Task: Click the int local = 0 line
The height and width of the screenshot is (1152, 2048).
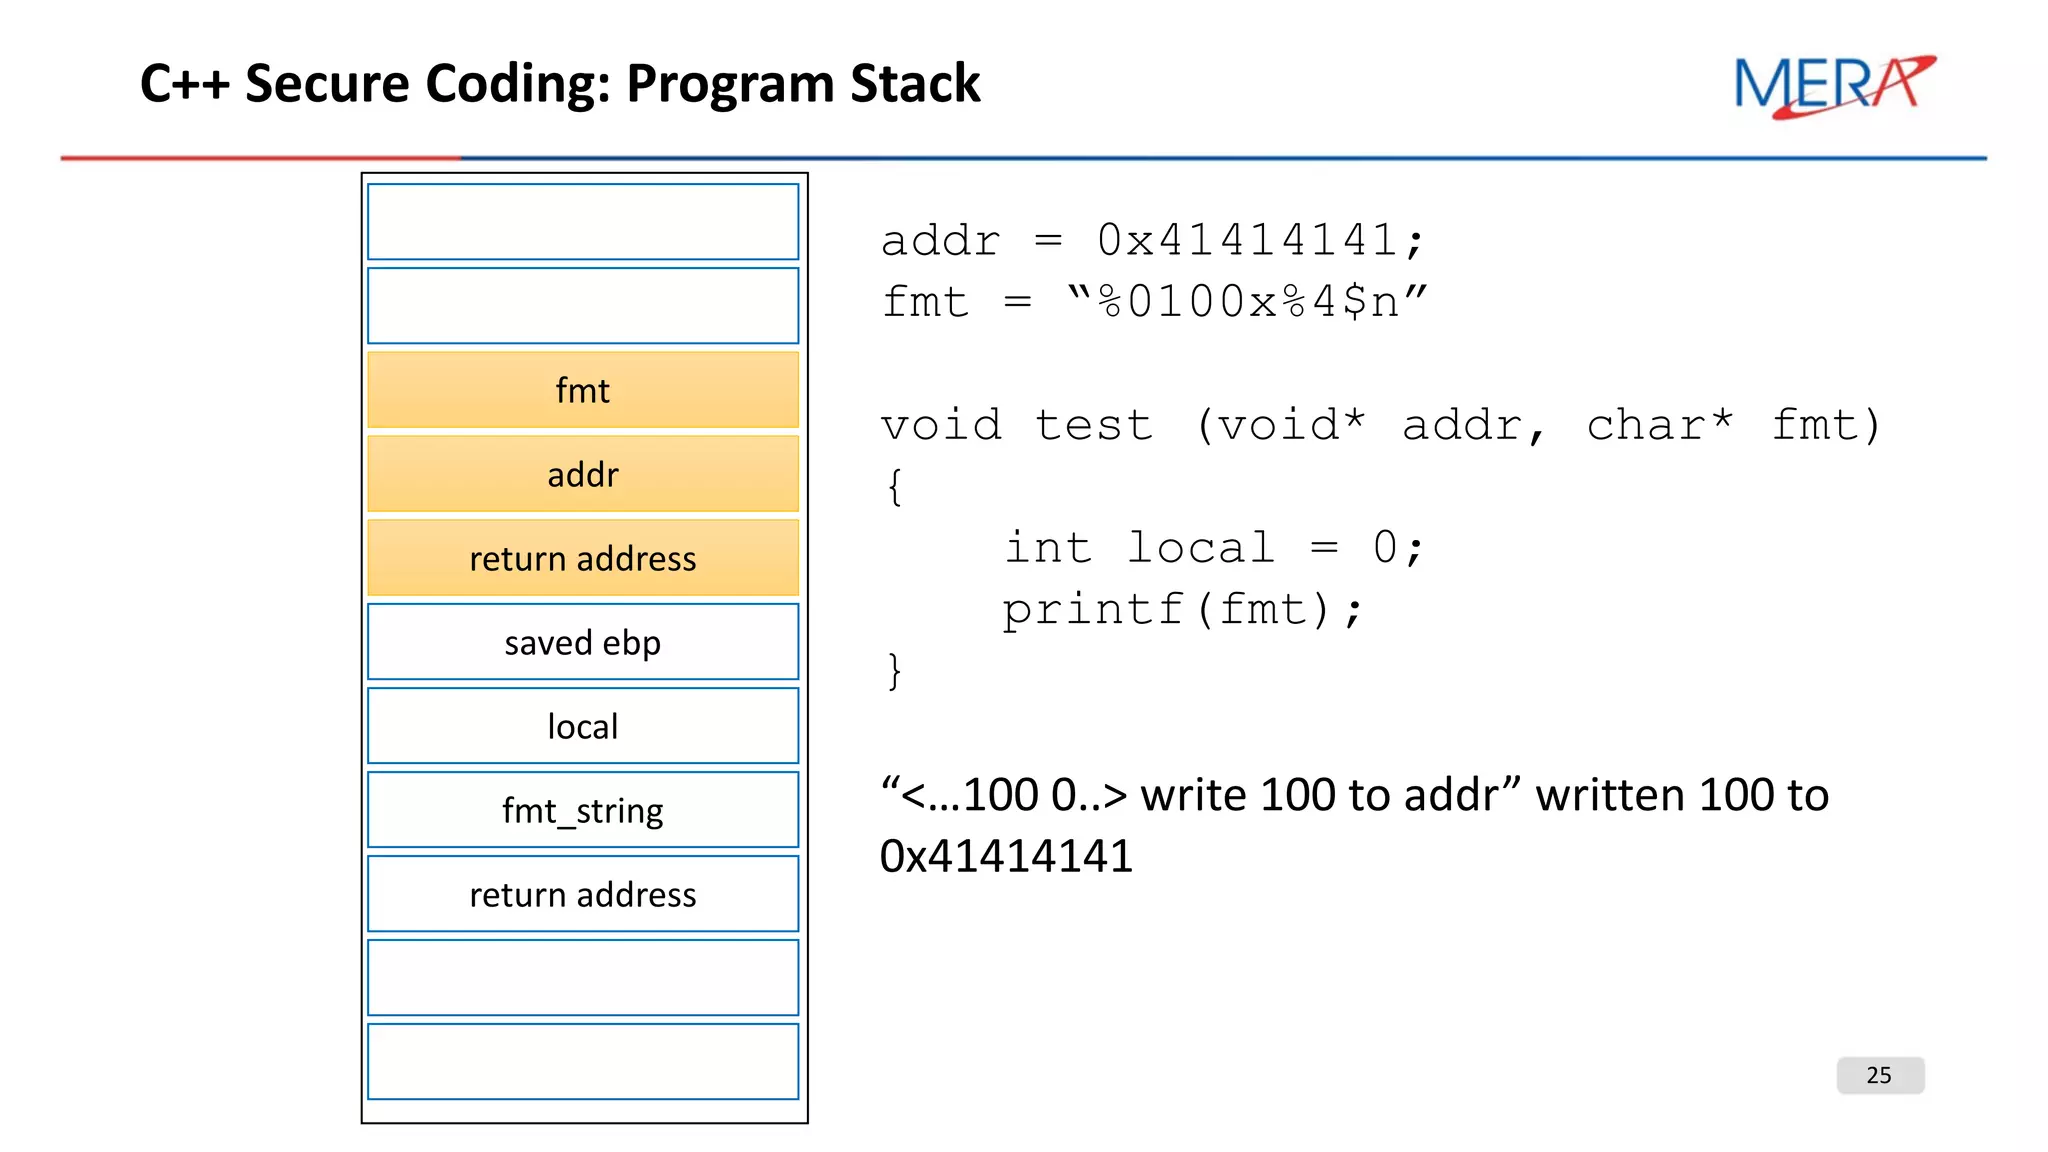Action: (x=1213, y=548)
